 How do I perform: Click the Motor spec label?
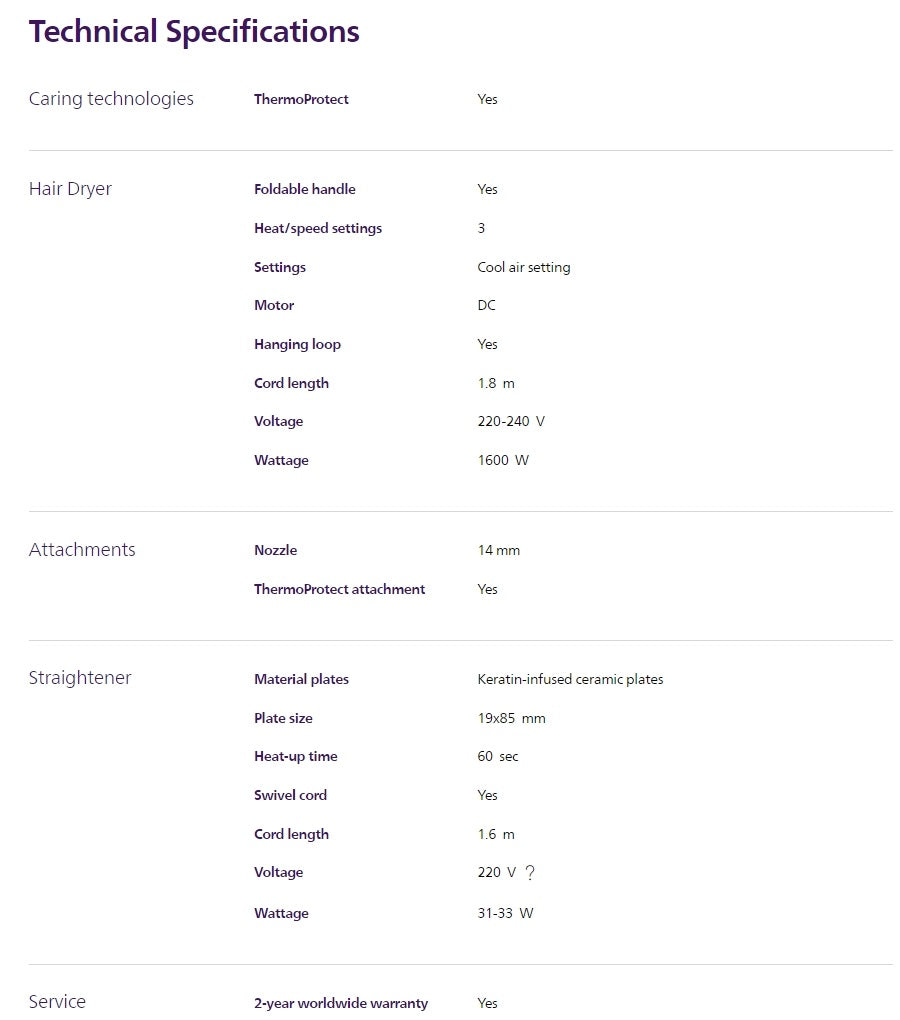point(274,305)
